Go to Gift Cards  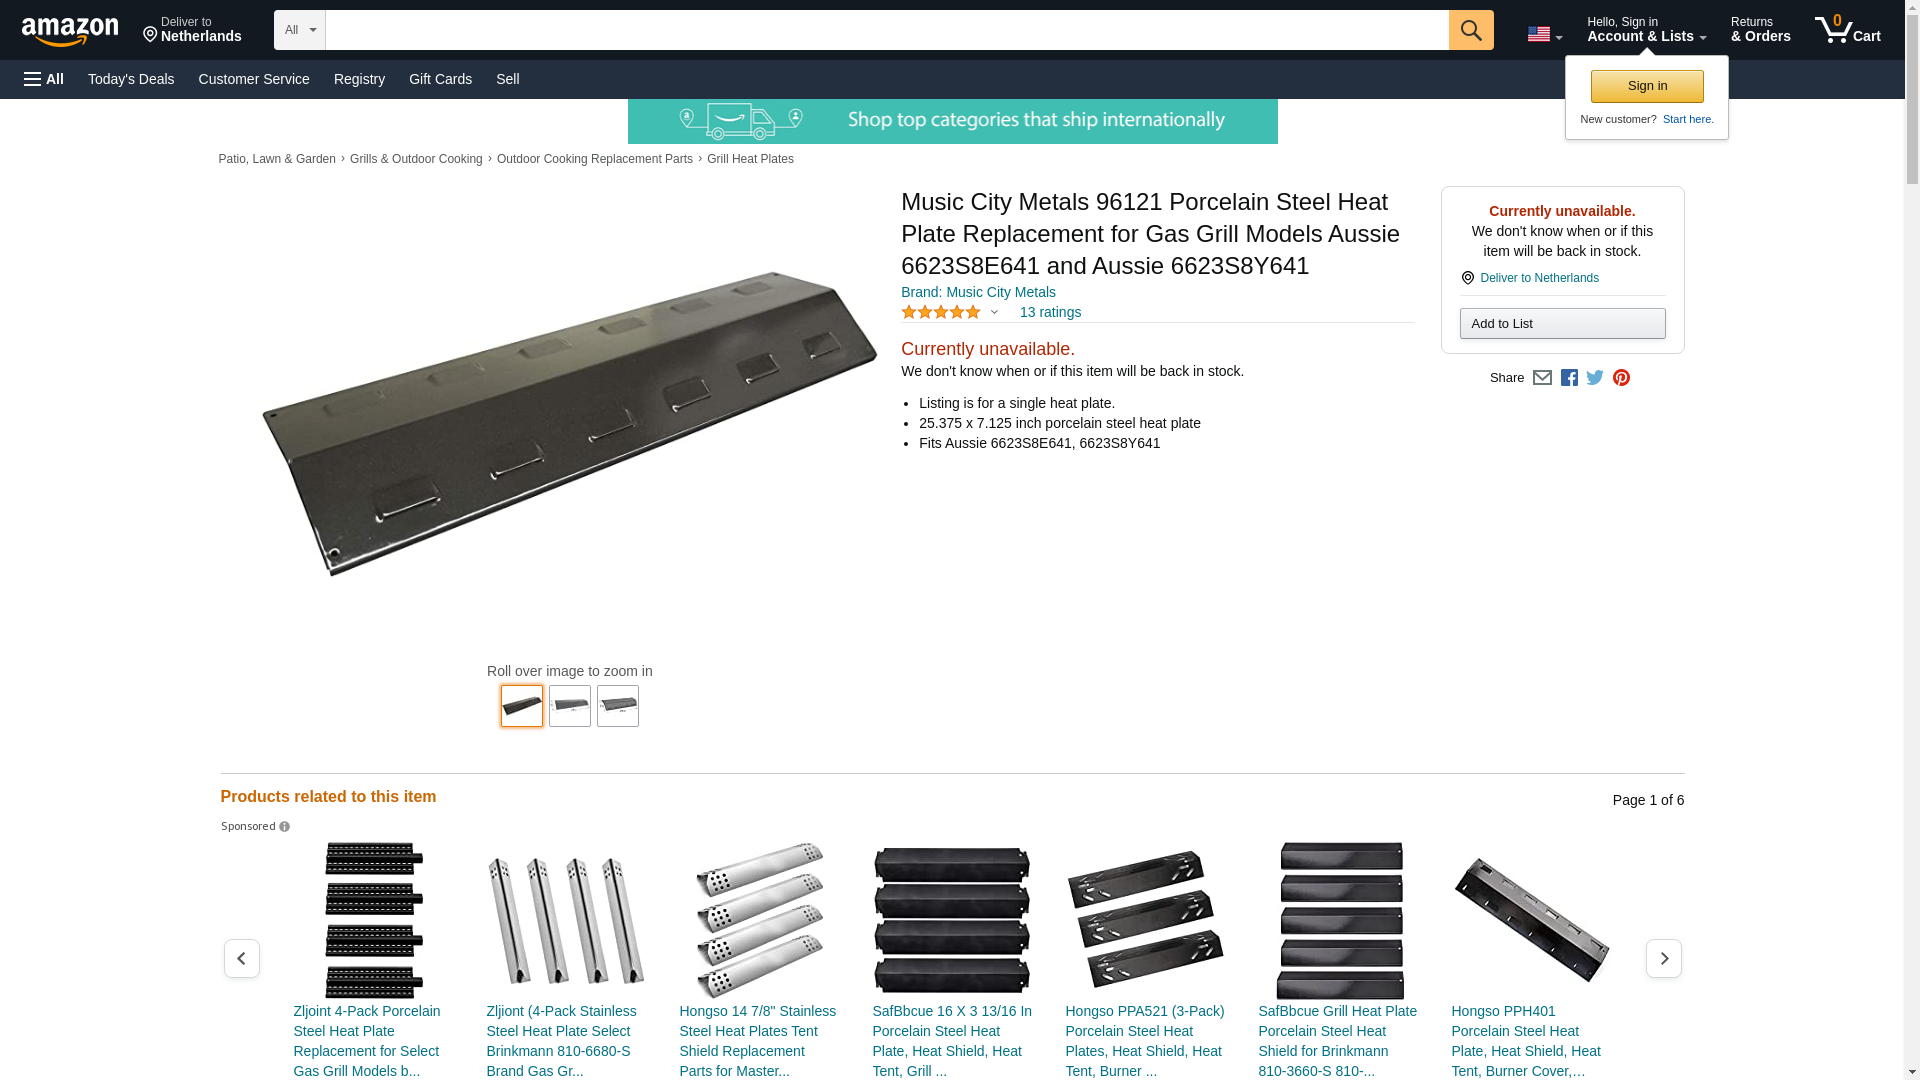440,79
